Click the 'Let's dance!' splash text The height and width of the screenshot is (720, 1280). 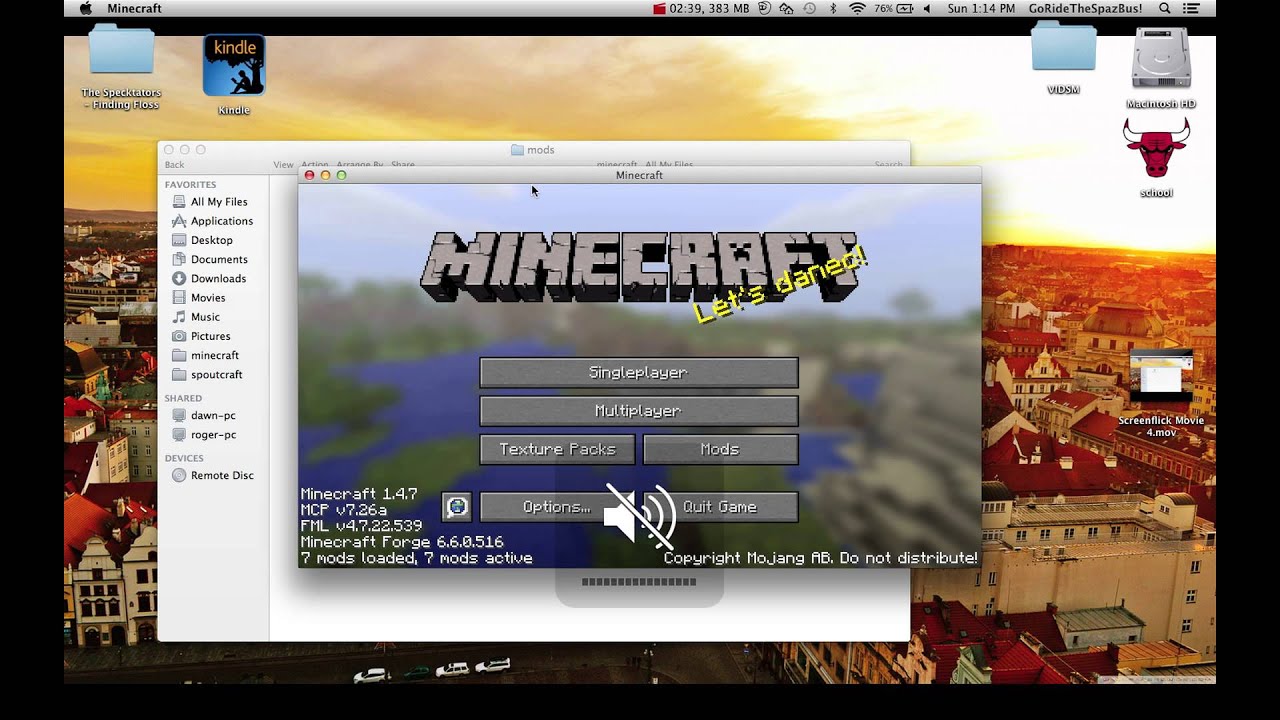[x=779, y=287]
